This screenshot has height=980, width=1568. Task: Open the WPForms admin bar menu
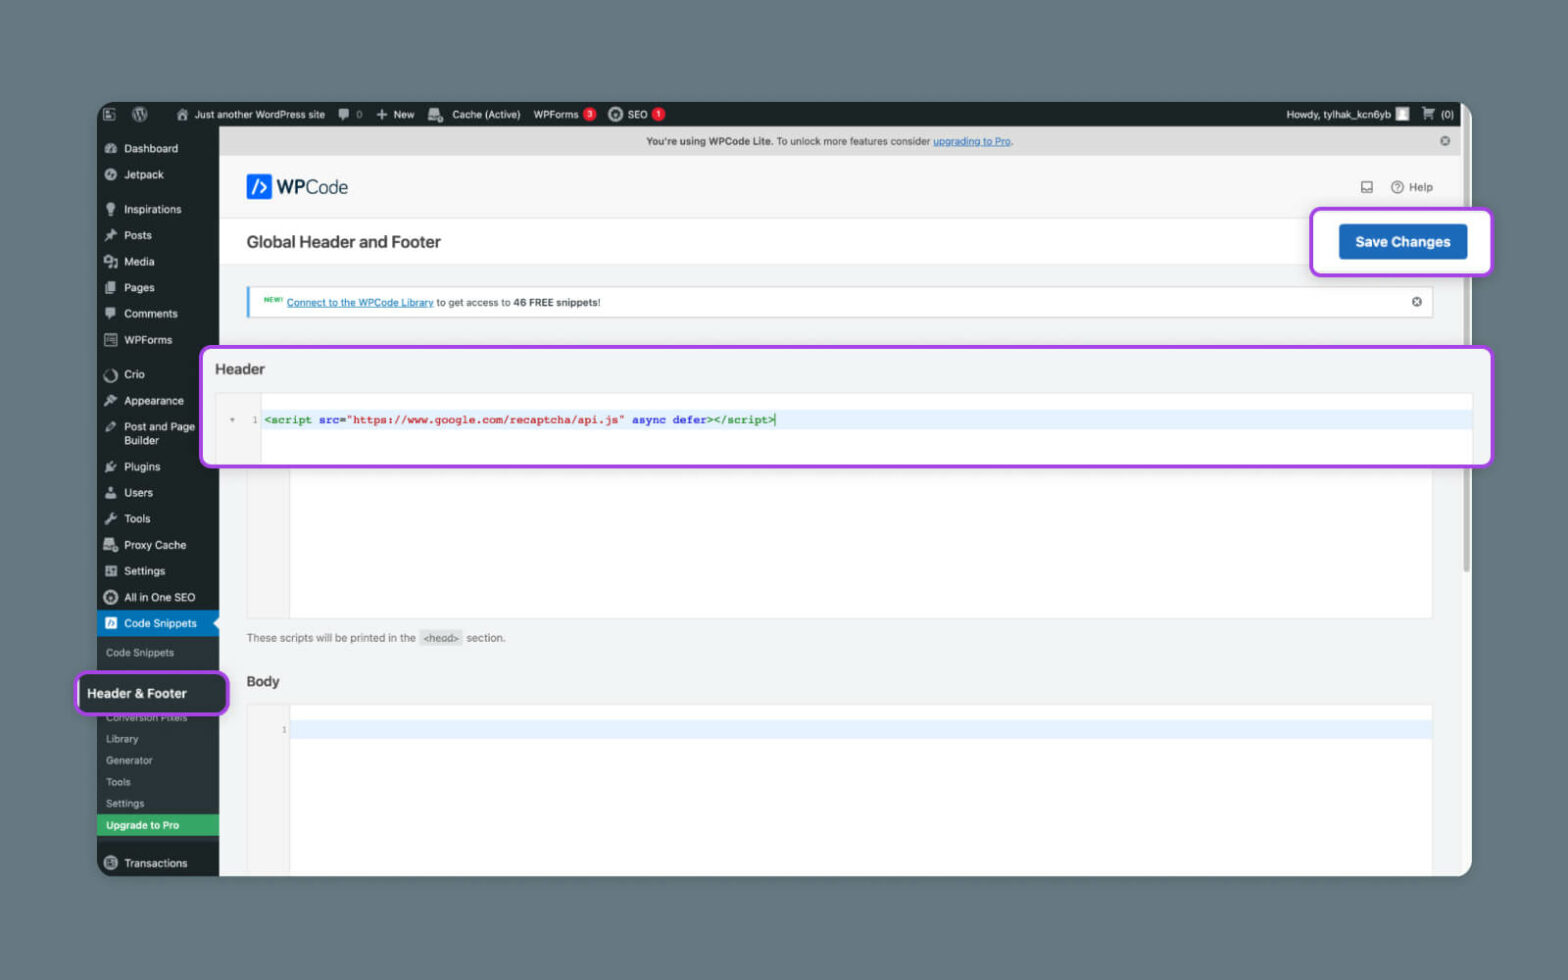556,114
